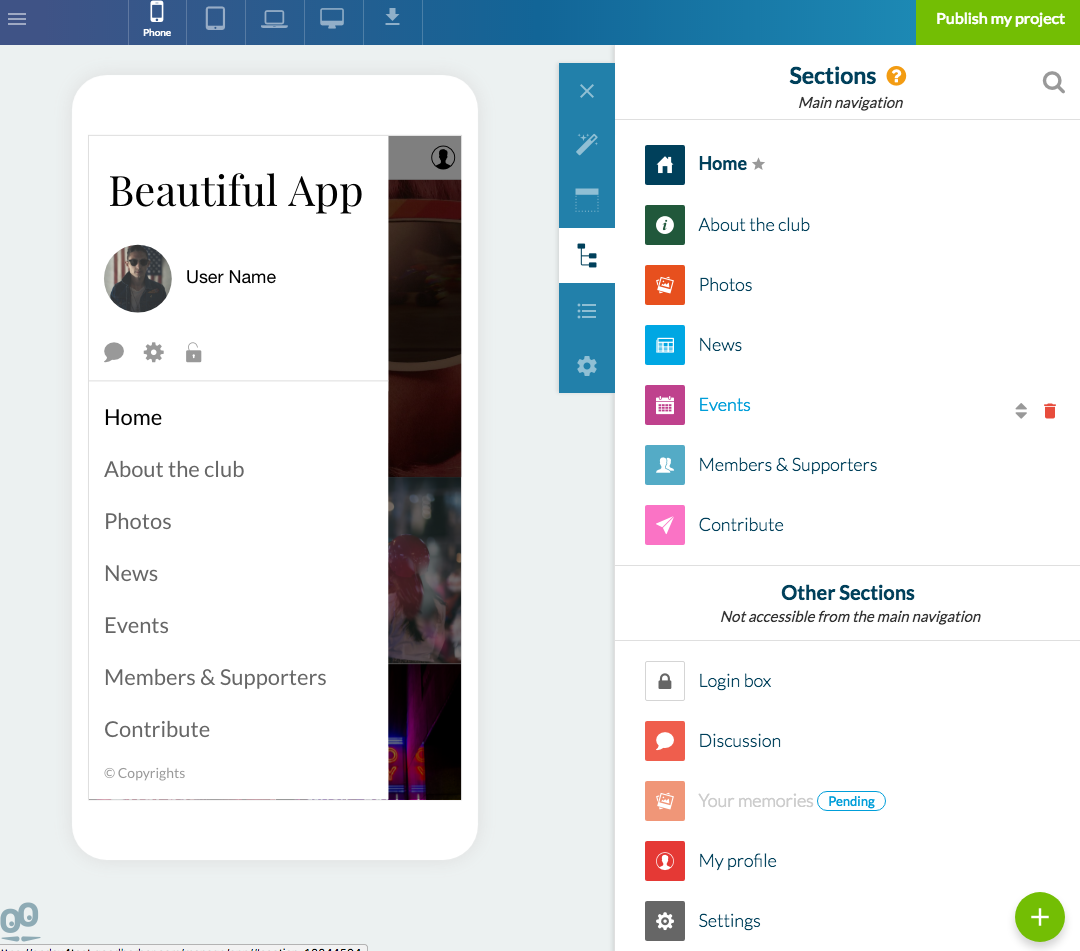Screen dimensions: 1080x951
Task: Select Members & Supporters section
Action: [x=787, y=465]
